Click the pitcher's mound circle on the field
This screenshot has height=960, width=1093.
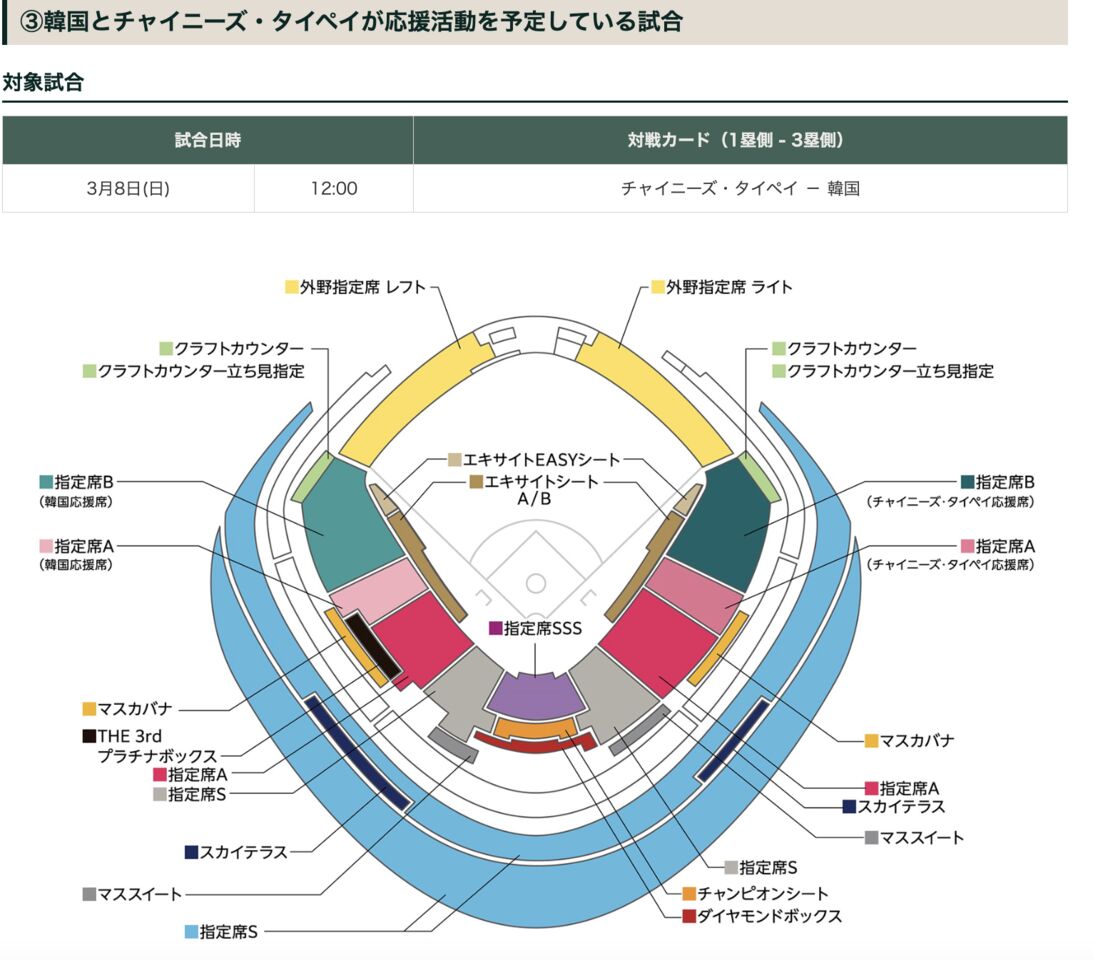tap(536, 582)
